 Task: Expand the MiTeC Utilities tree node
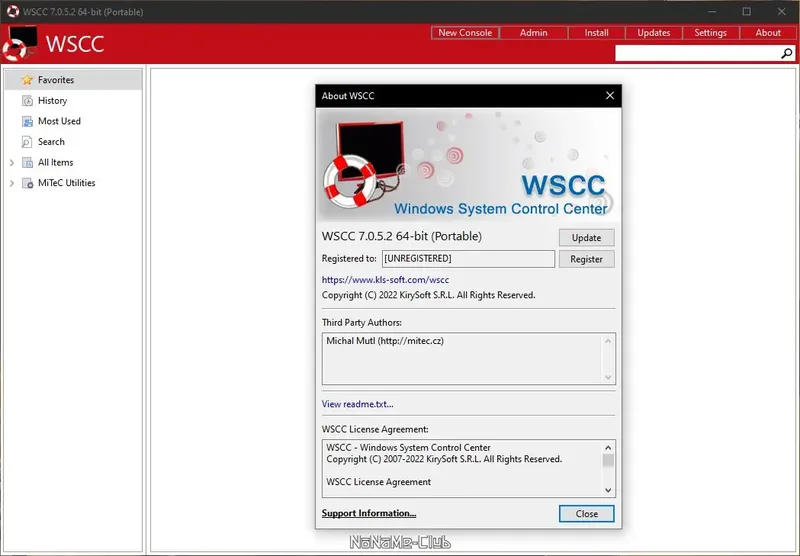click(x=12, y=183)
